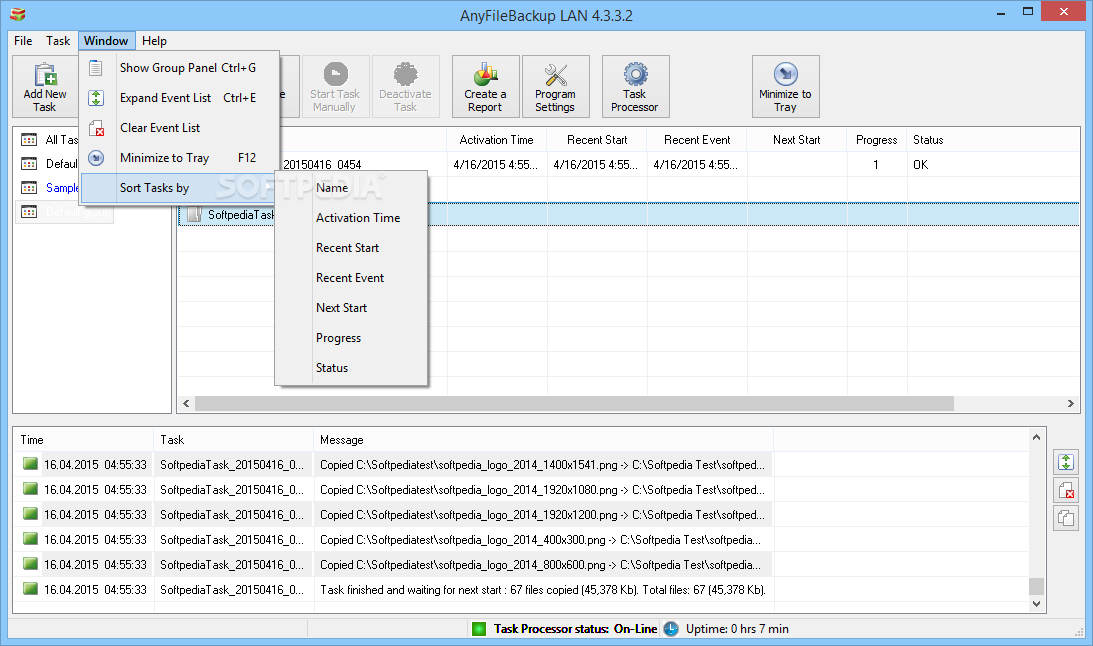Open the Task Processor
Screen dimensions: 1093x646
635,86
